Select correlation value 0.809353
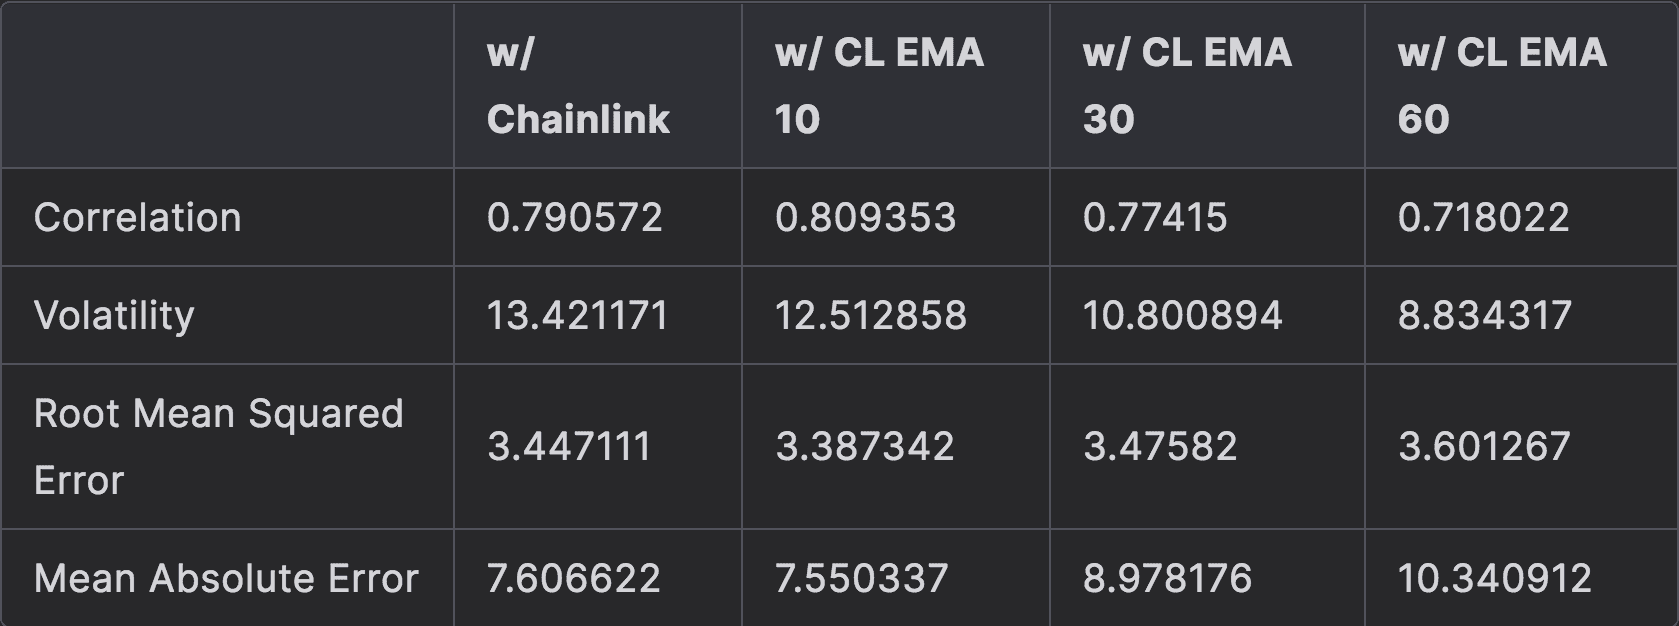The width and height of the screenshot is (1679, 626). [866, 218]
